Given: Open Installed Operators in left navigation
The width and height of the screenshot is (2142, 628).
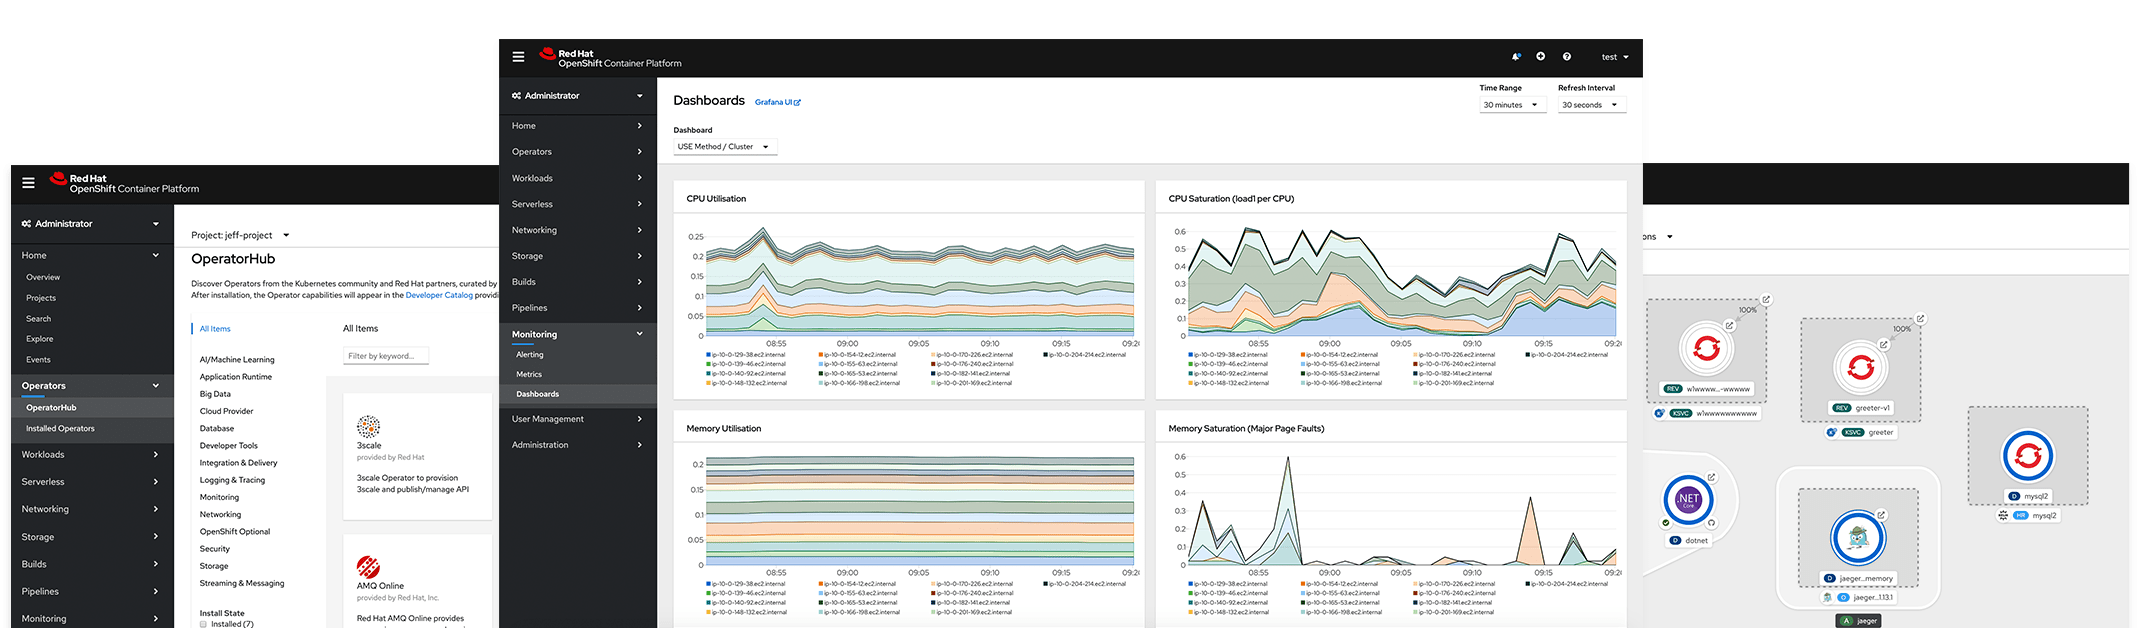Looking at the screenshot, I should [60, 428].
